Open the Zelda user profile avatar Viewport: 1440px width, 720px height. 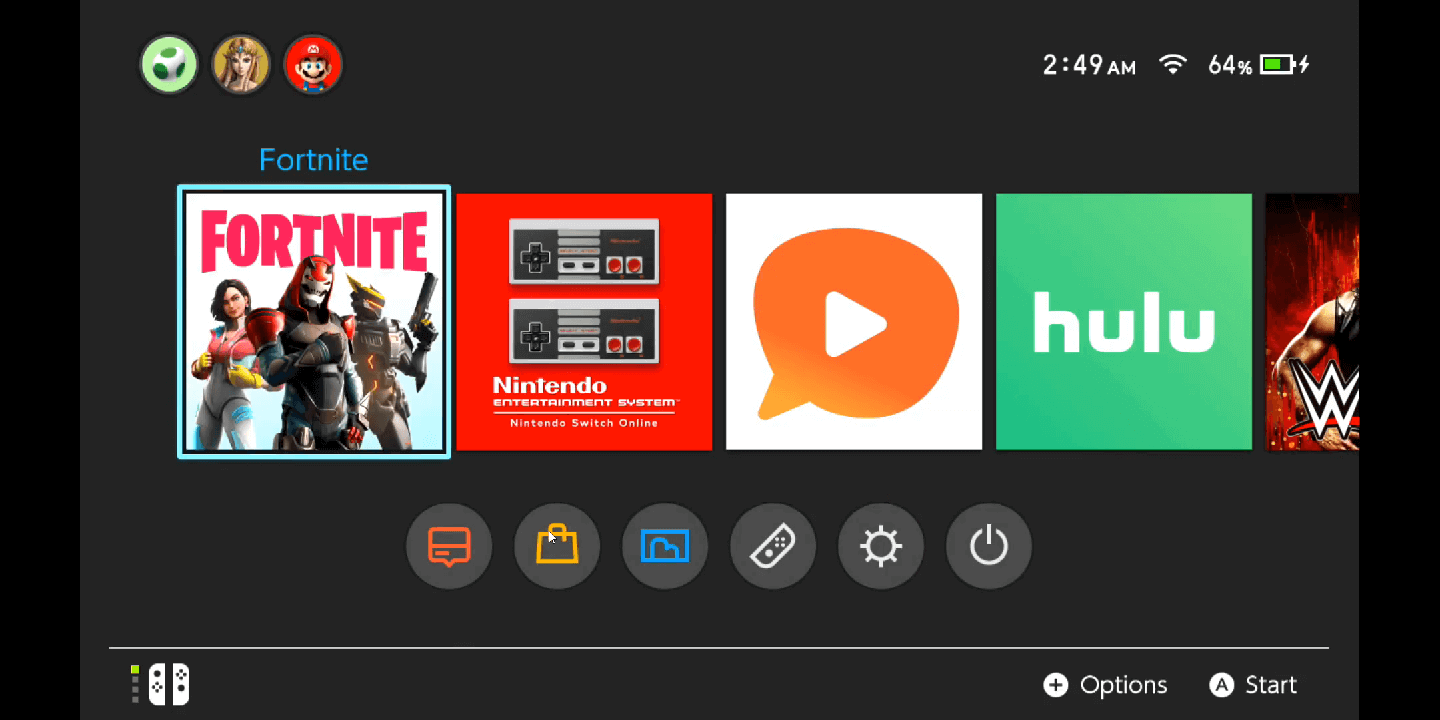241,65
